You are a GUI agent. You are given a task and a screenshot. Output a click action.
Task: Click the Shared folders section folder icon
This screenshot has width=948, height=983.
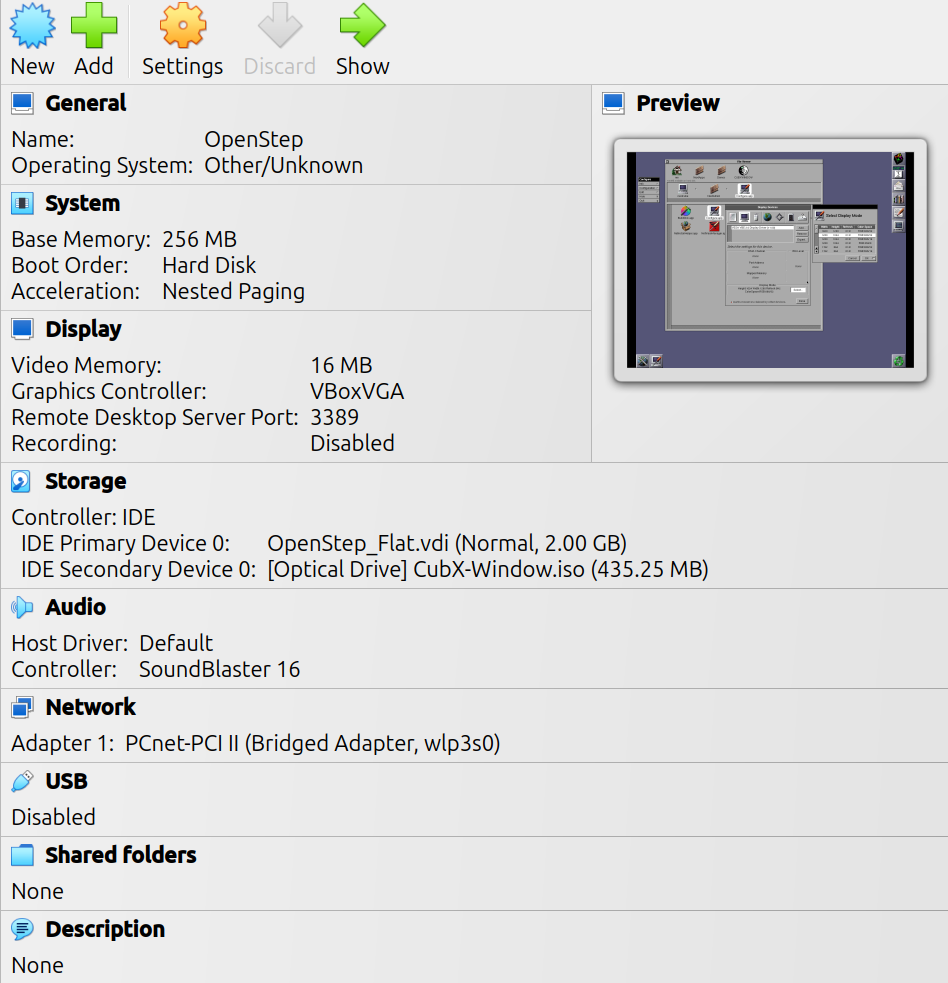point(22,856)
